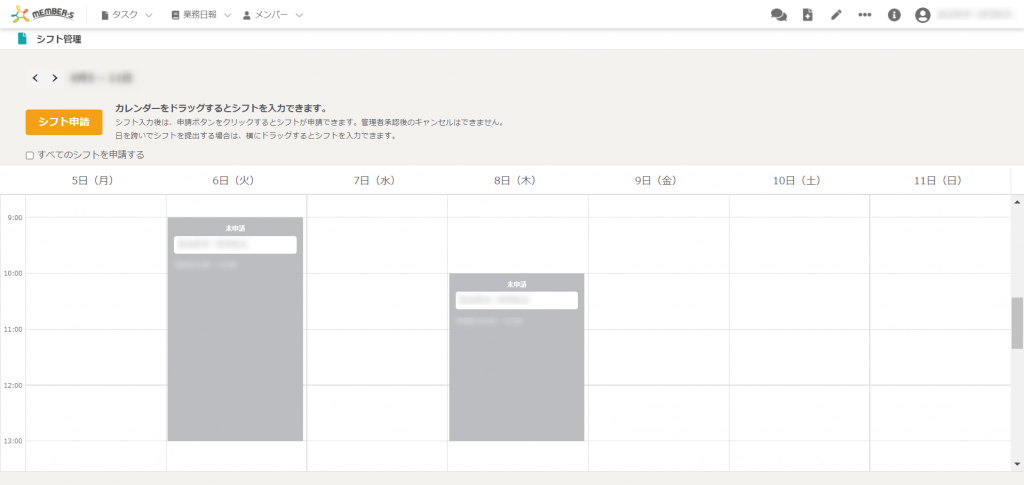Go to the previous week arrow
Viewport: 1024px width, 485px height.
click(x=35, y=78)
